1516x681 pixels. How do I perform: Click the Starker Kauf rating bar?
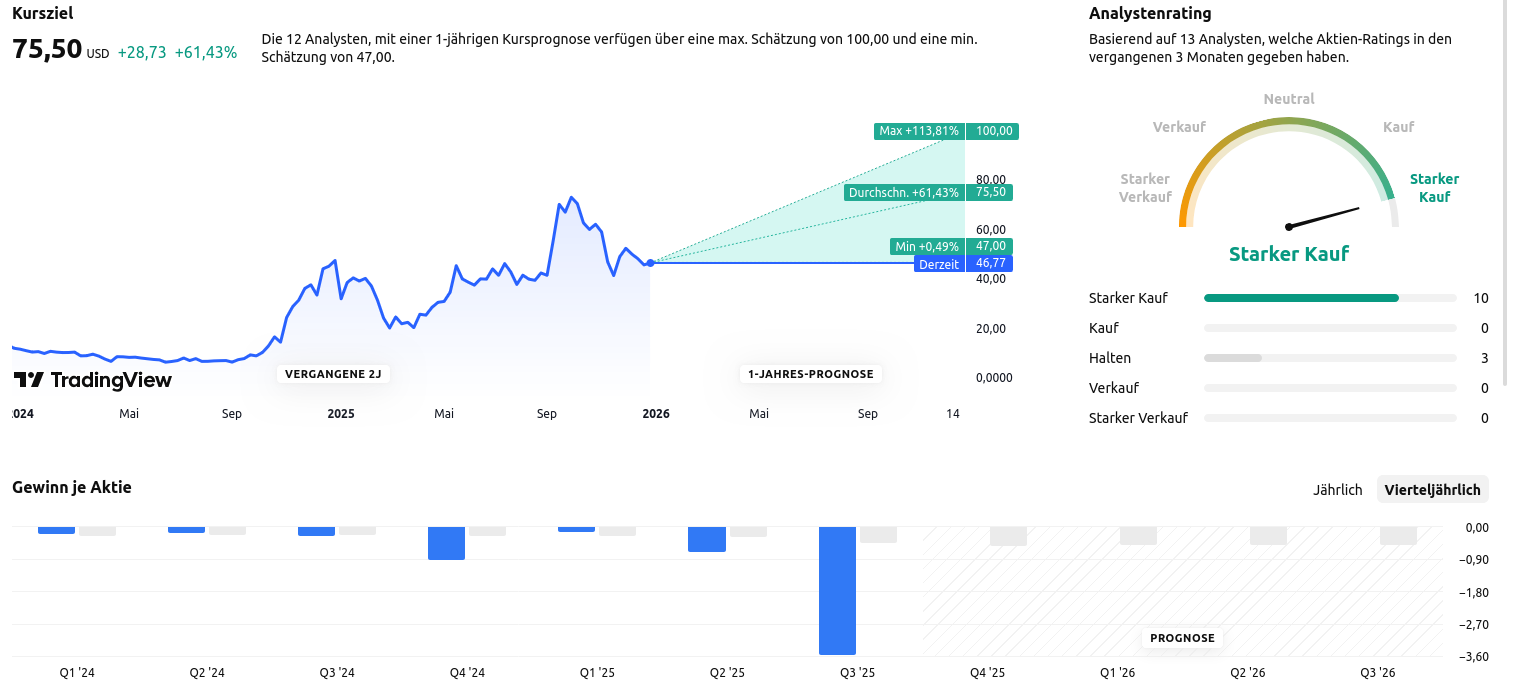[x=1301, y=298]
